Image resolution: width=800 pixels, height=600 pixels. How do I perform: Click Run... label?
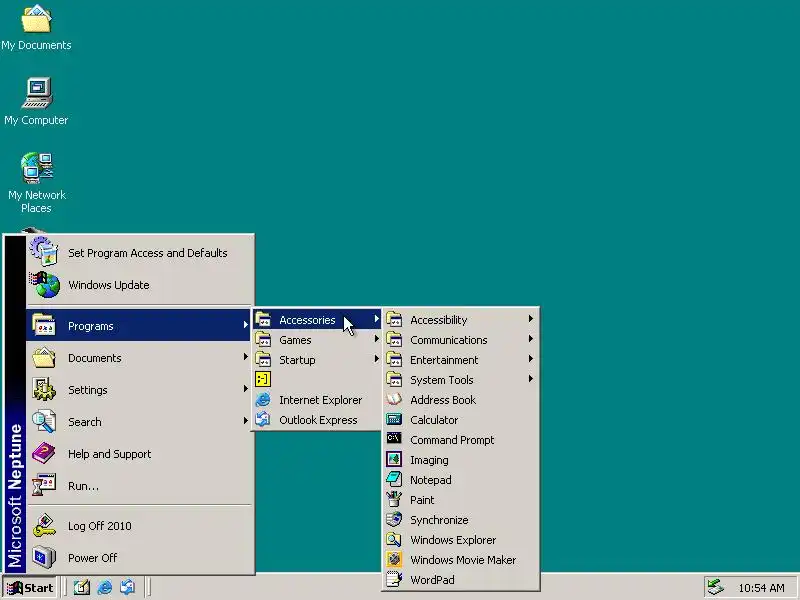point(83,486)
